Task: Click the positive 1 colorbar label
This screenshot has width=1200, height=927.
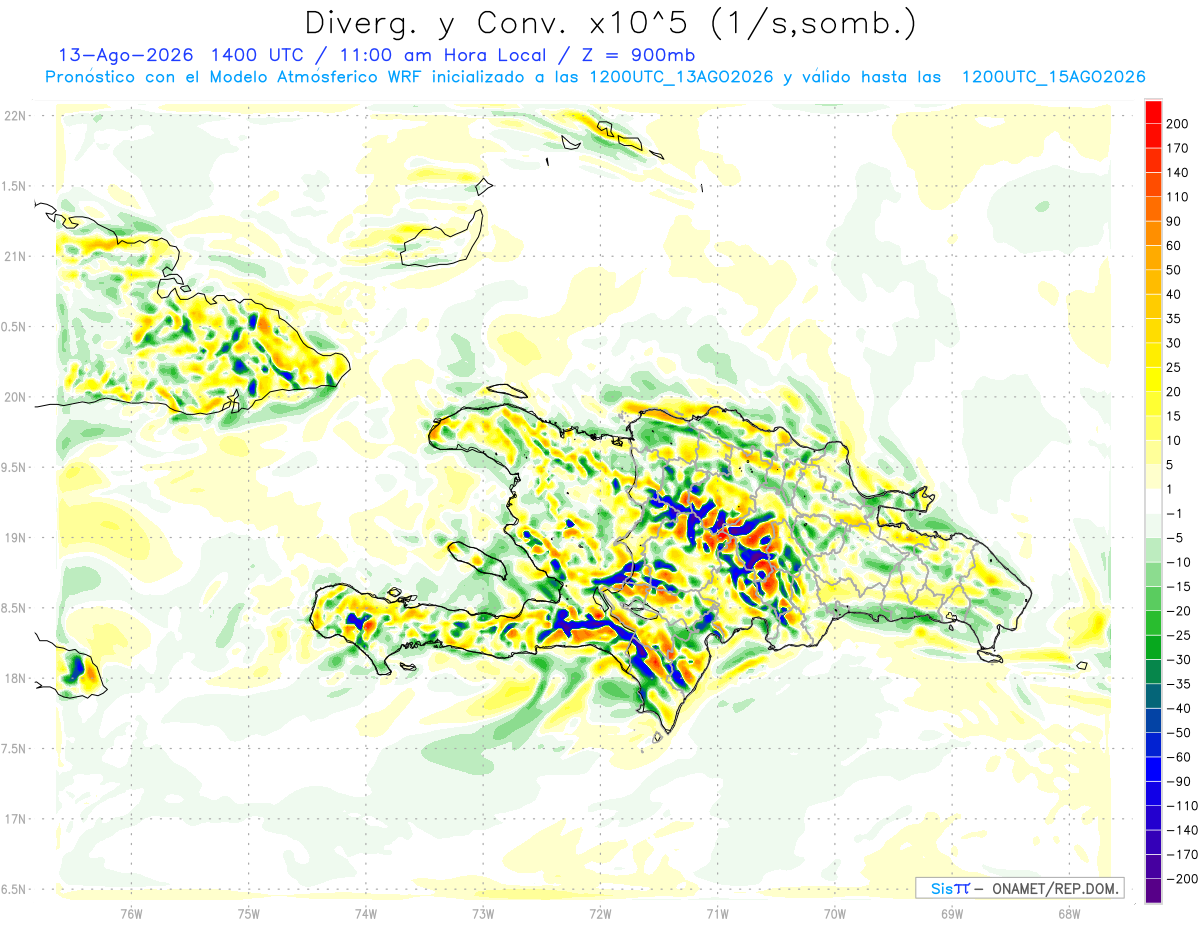Action: 1170,489
